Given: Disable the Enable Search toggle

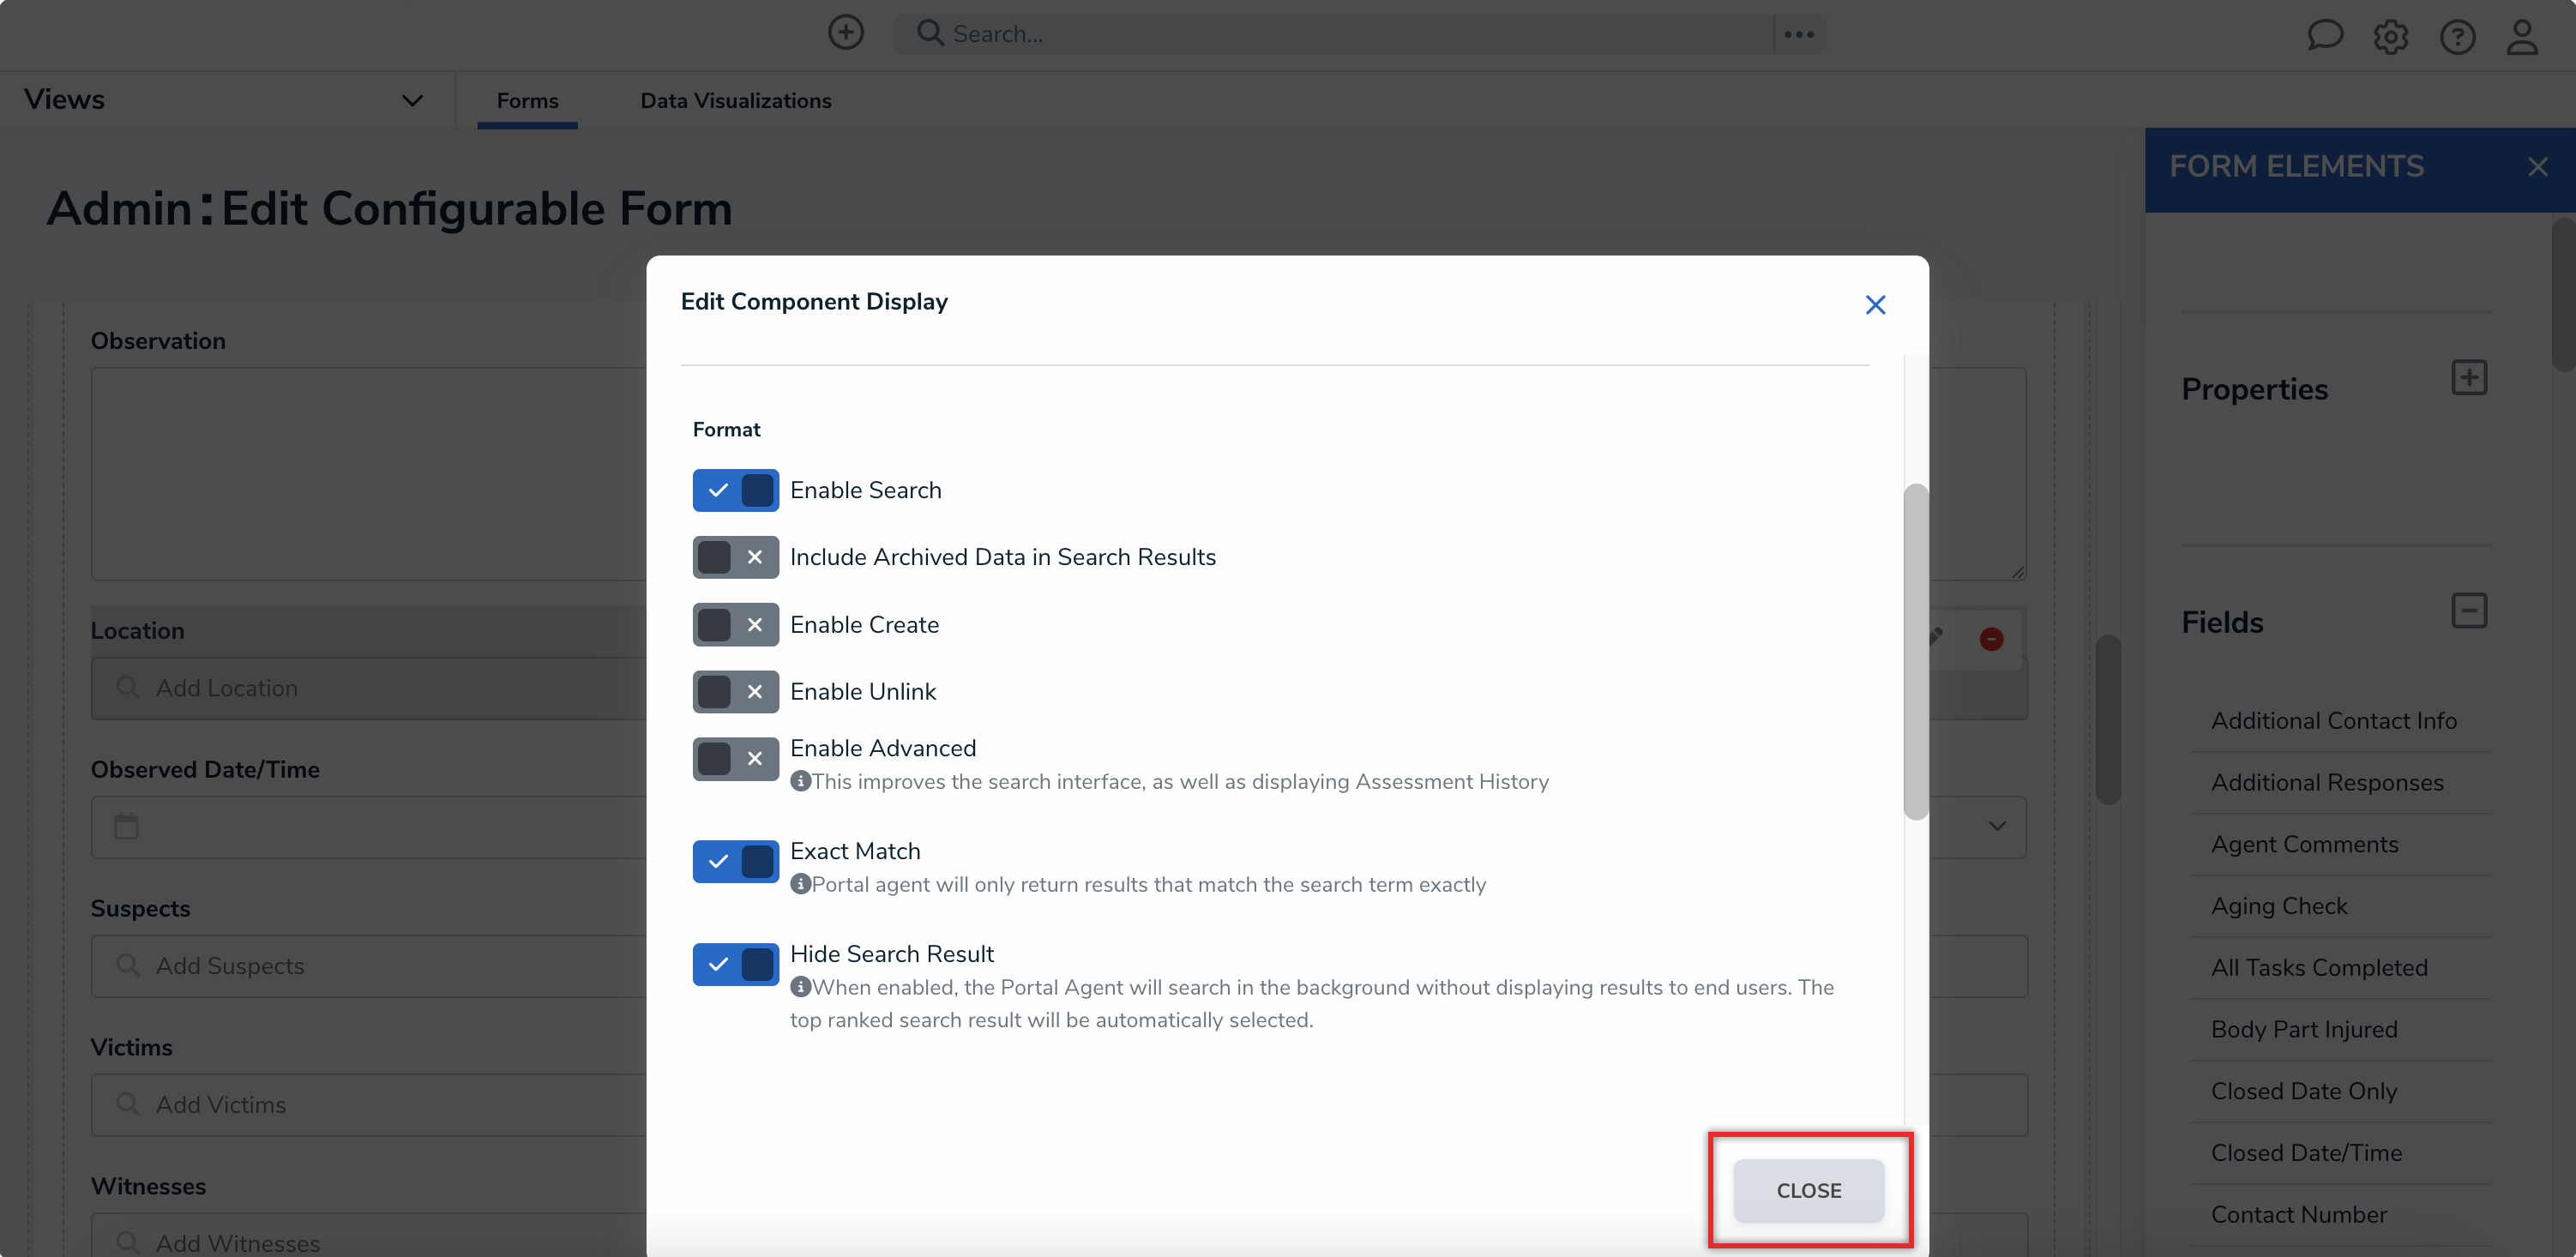Looking at the screenshot, I should coord(735,490).
